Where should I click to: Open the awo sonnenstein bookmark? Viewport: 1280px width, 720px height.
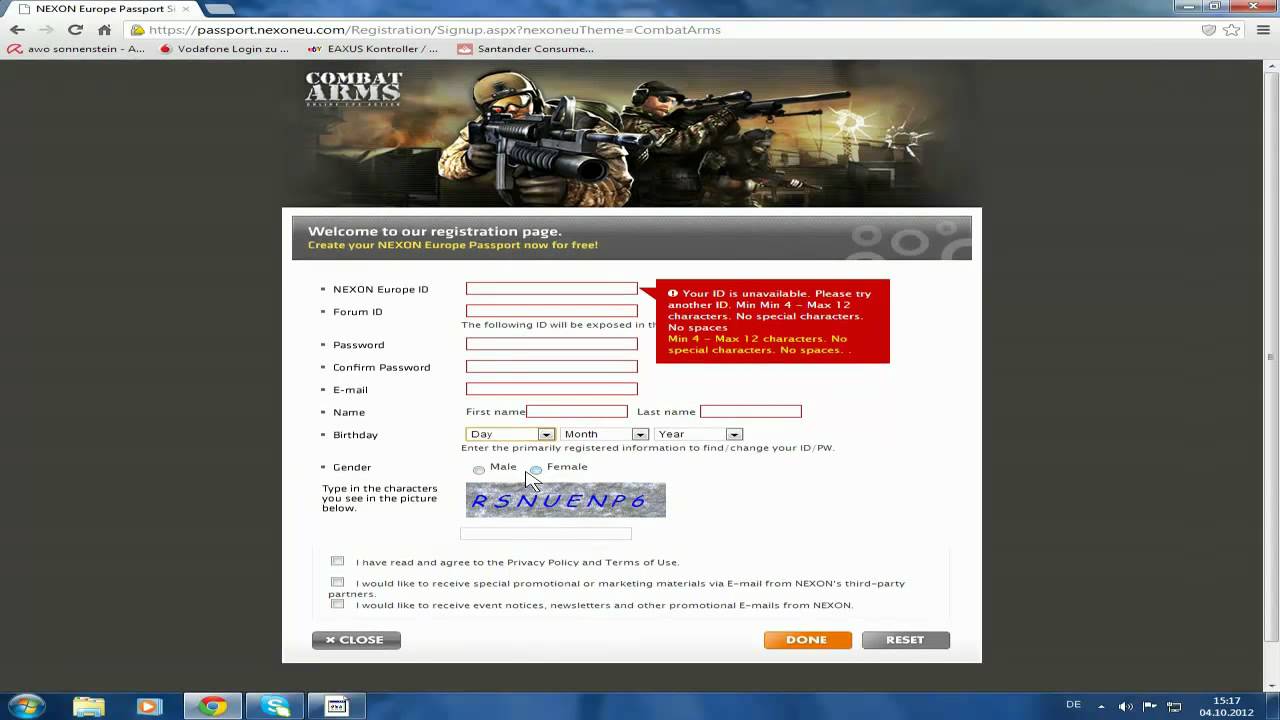pyautogui.click(x=77, y=48)
